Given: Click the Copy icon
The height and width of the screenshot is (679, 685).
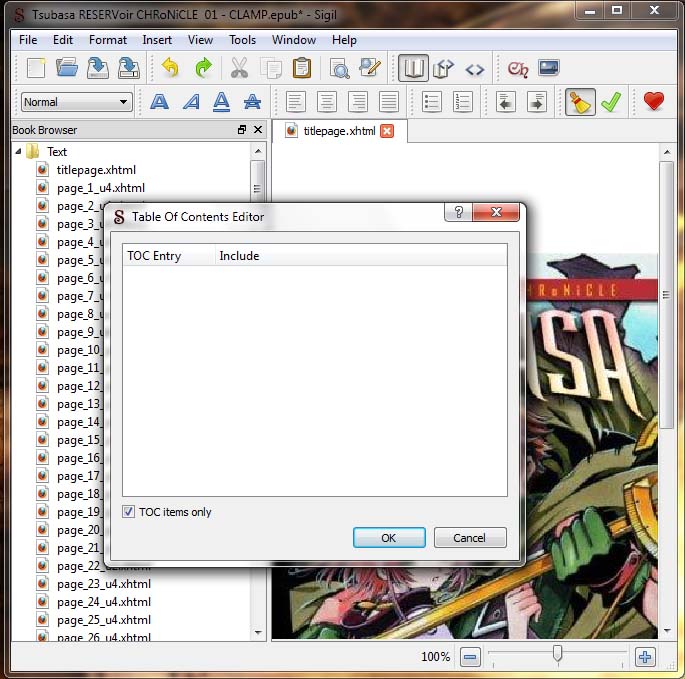Looking at the screenshot, I should tap(271, 68).
